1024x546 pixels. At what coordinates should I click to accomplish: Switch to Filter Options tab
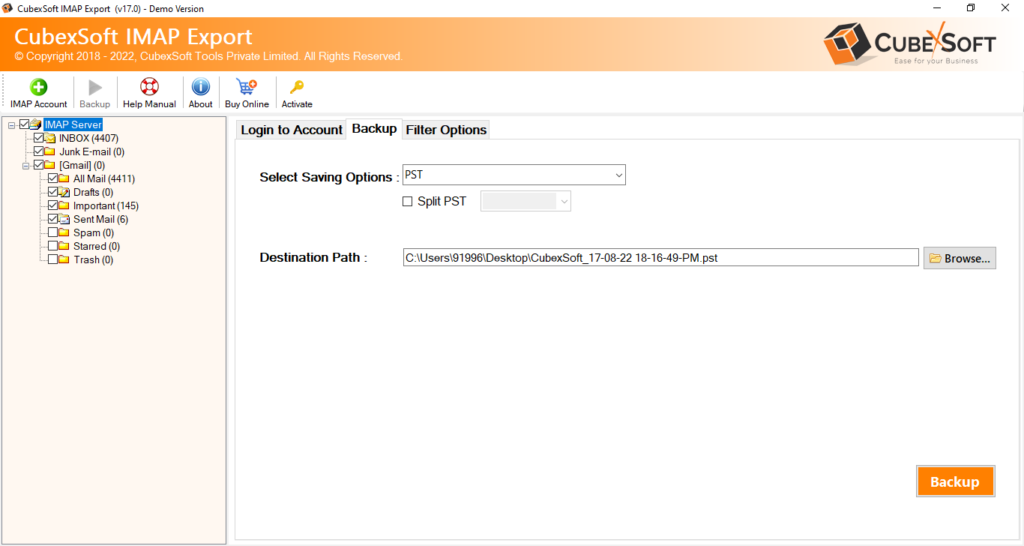[x=446, y=130]
